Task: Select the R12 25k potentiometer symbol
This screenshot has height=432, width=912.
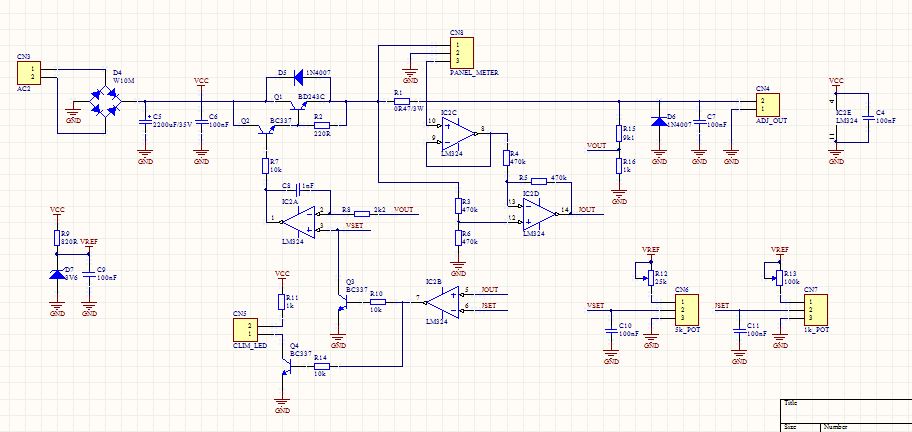Action: [651, 274]
